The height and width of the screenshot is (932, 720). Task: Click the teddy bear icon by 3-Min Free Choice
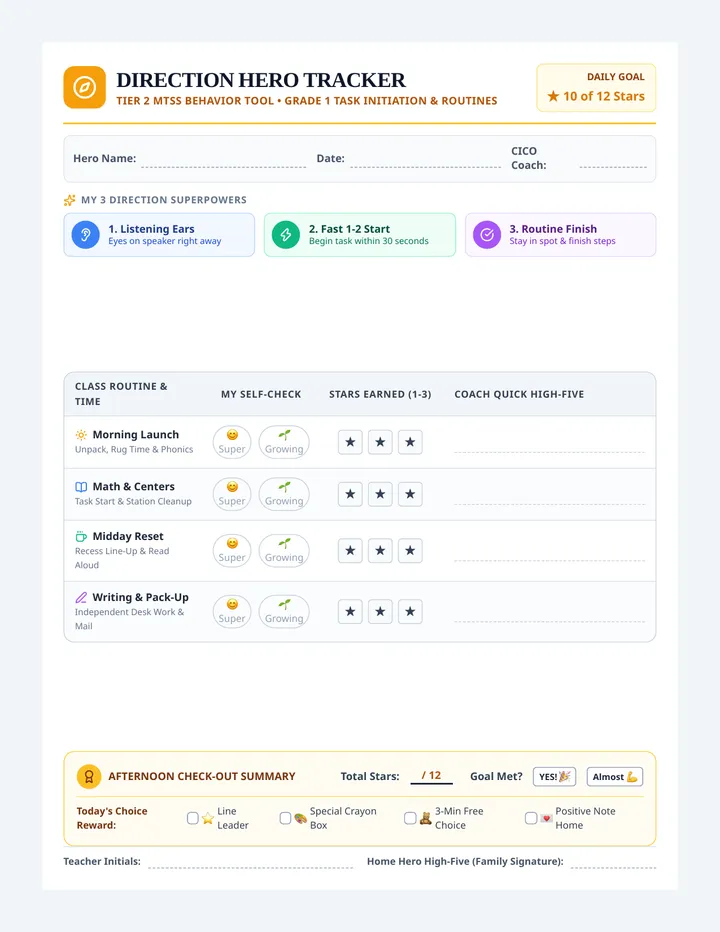[x=426, y=818]
